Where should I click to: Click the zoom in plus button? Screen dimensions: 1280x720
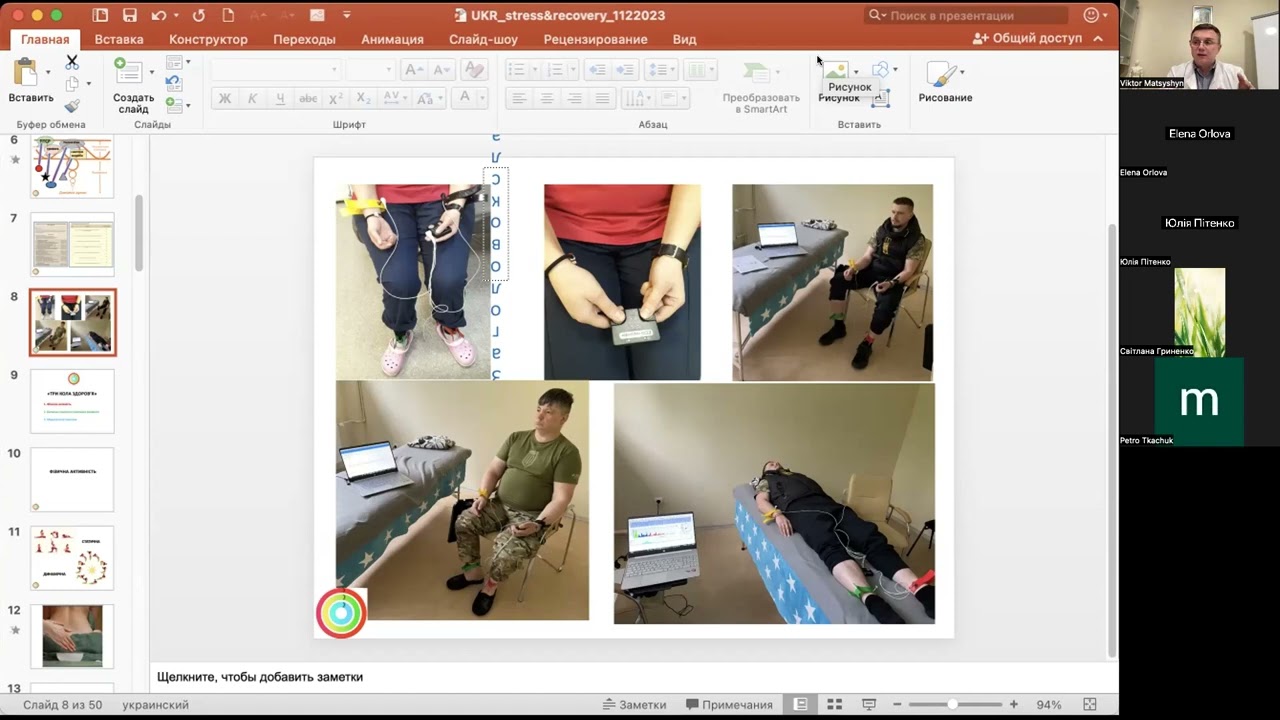click(x=1014, y=705)
